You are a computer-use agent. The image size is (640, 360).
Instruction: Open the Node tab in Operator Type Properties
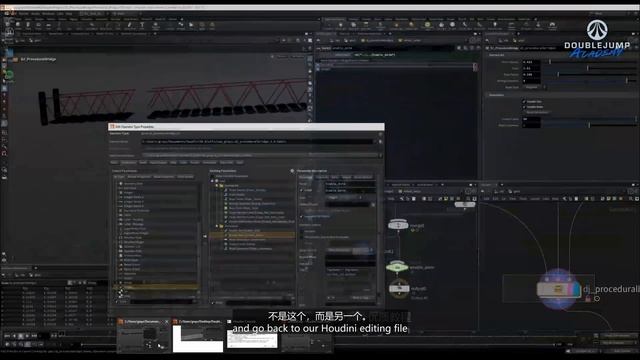click(143, 162)
